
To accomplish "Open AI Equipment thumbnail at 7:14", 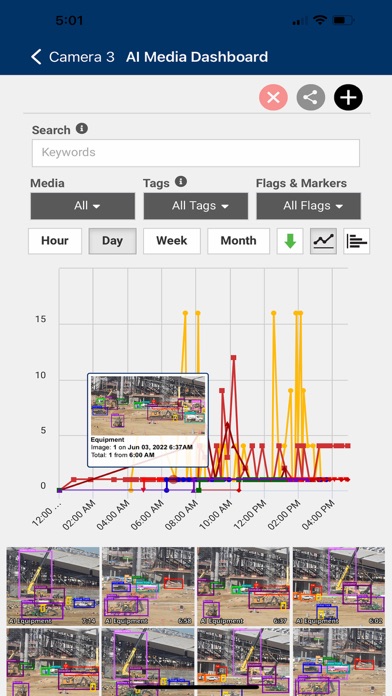I will [x=53, y=586].
